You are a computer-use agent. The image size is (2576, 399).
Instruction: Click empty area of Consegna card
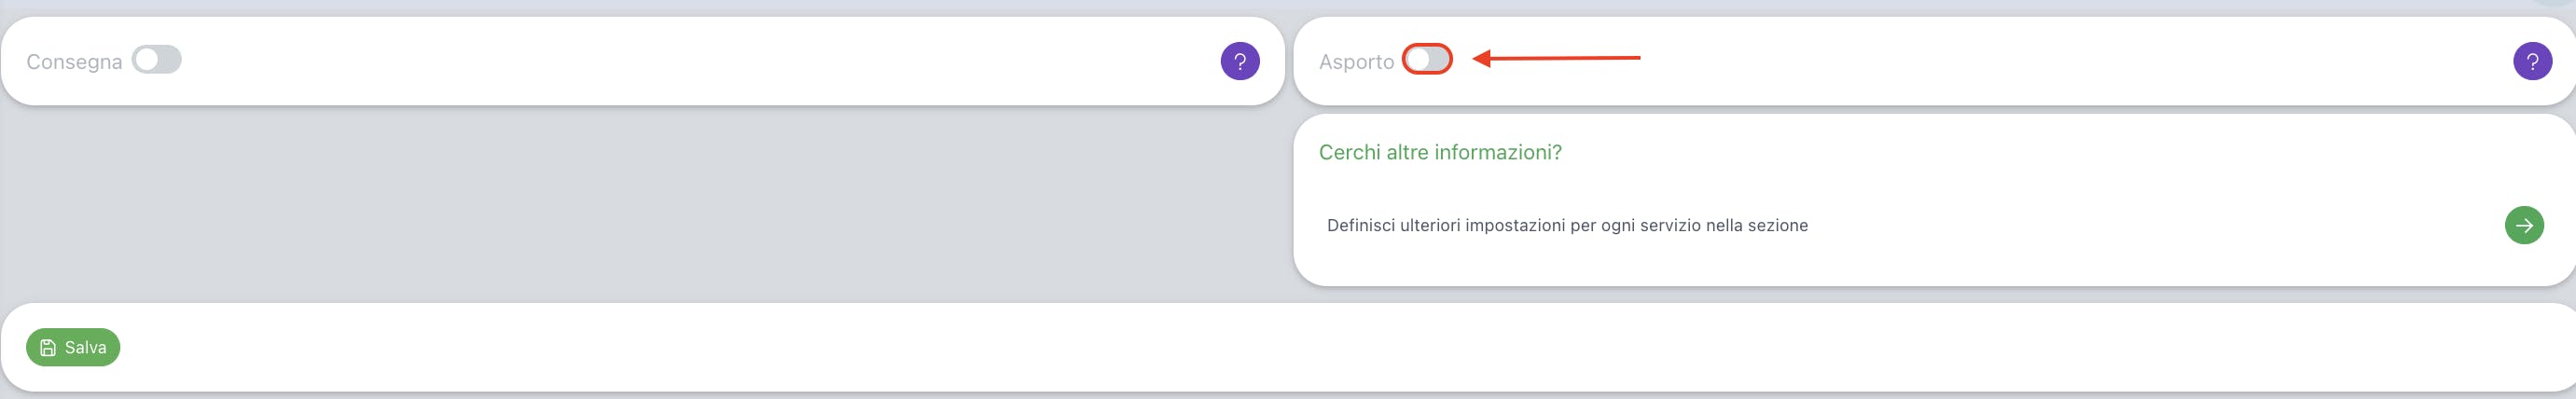click(700, 62)
